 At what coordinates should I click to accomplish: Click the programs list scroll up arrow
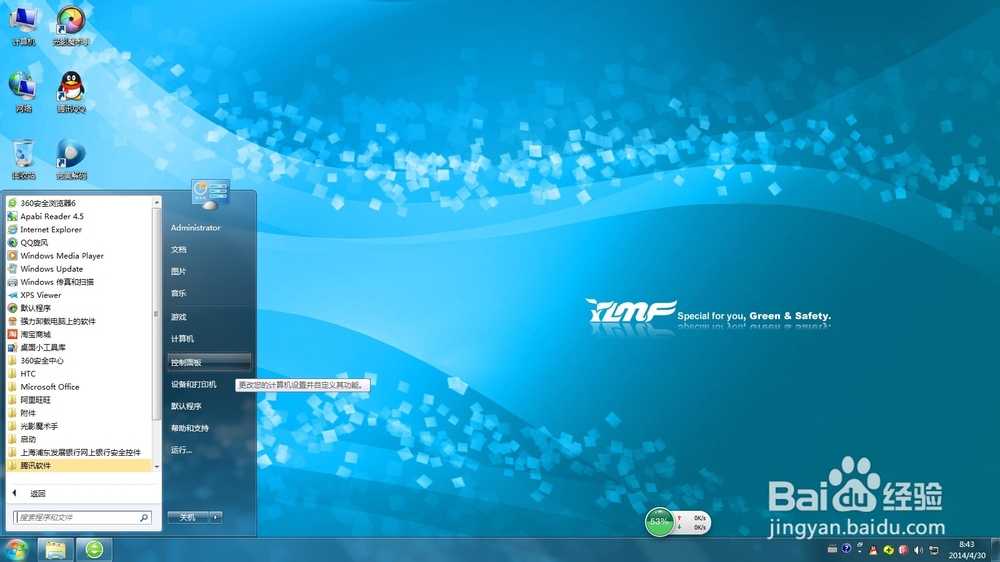[156, 202]
